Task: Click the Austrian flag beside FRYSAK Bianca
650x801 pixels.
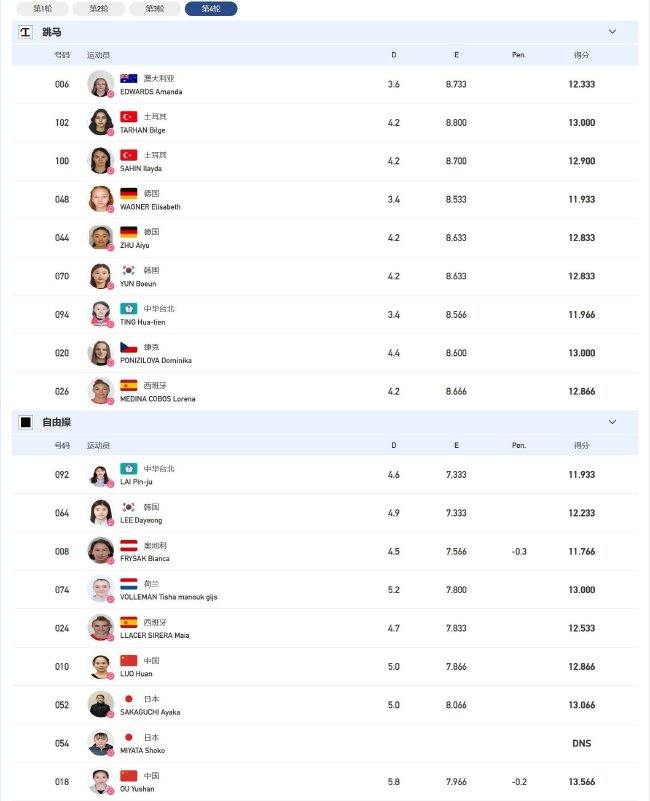Action: coord(128,545)
